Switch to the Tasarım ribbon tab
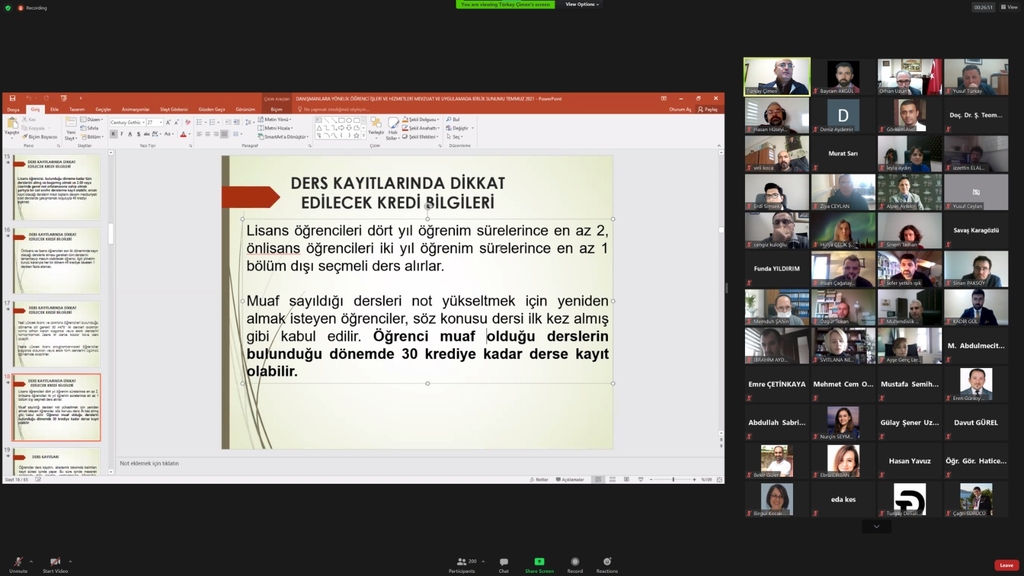 77,109
